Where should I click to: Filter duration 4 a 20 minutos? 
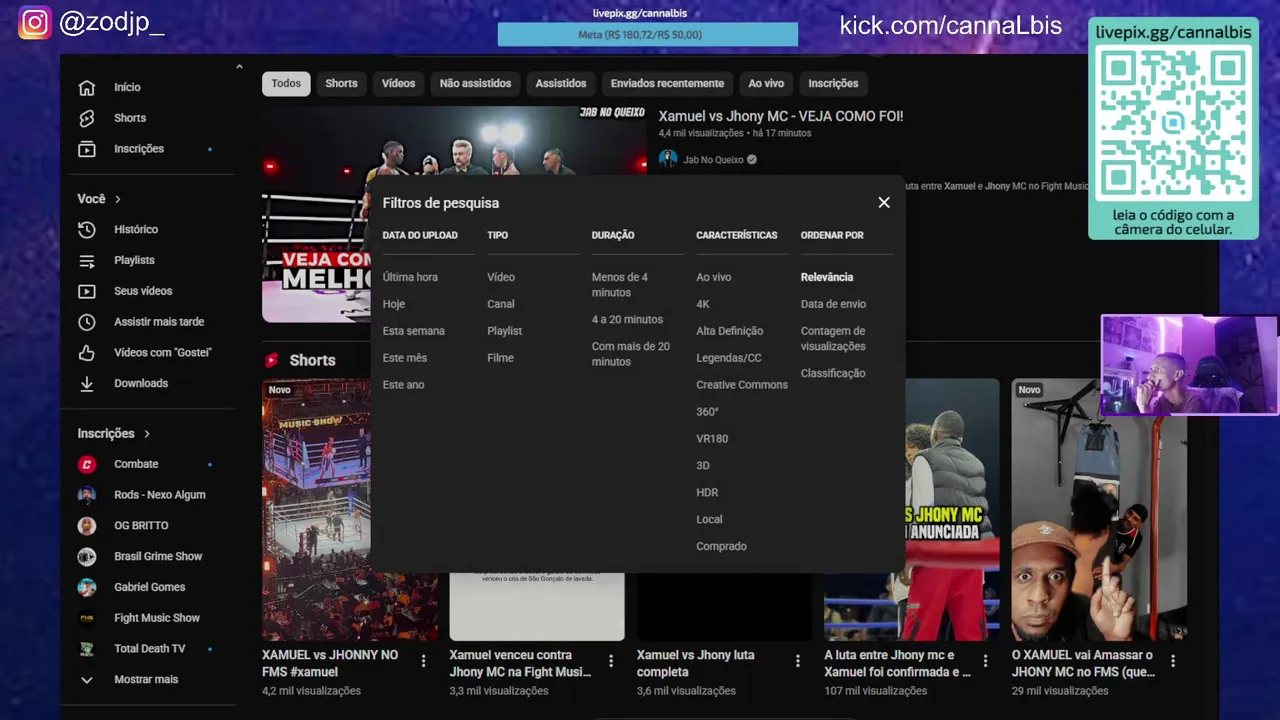click(x=627, y=320)
